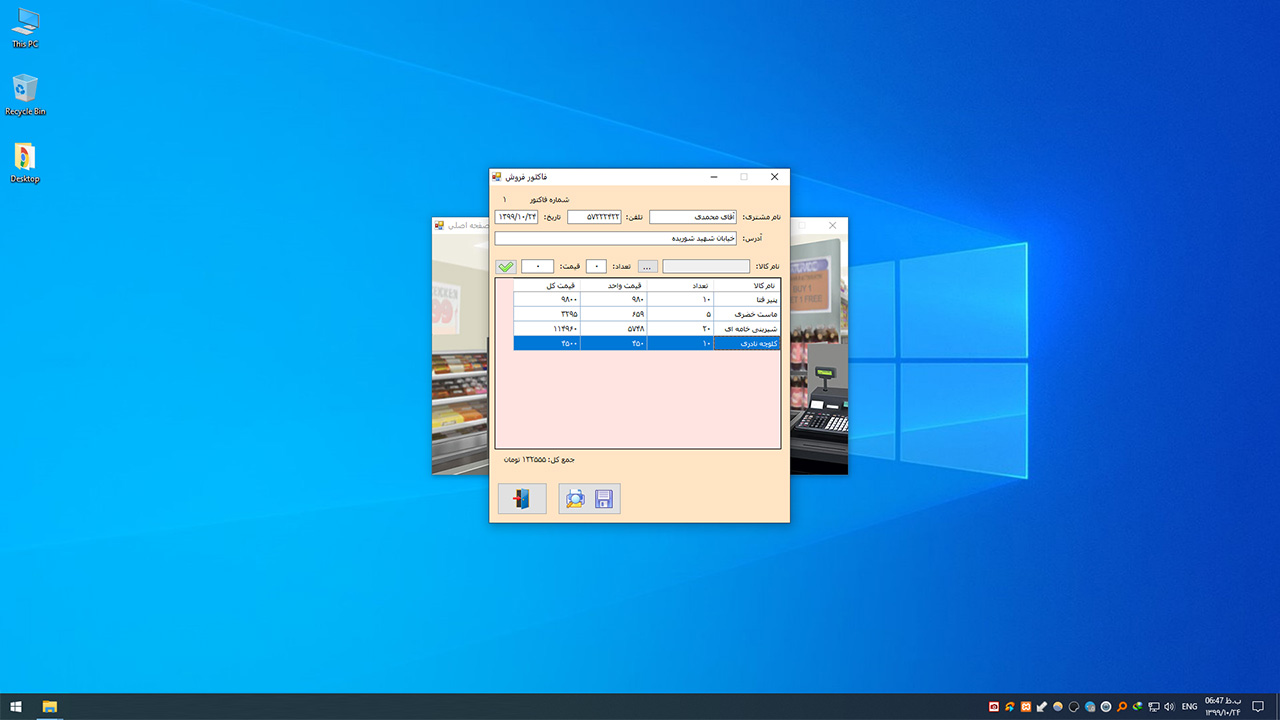The image size is (1280, 720).
Task: Click the grand total 'جمع کل' text
Action: [539, 460]
